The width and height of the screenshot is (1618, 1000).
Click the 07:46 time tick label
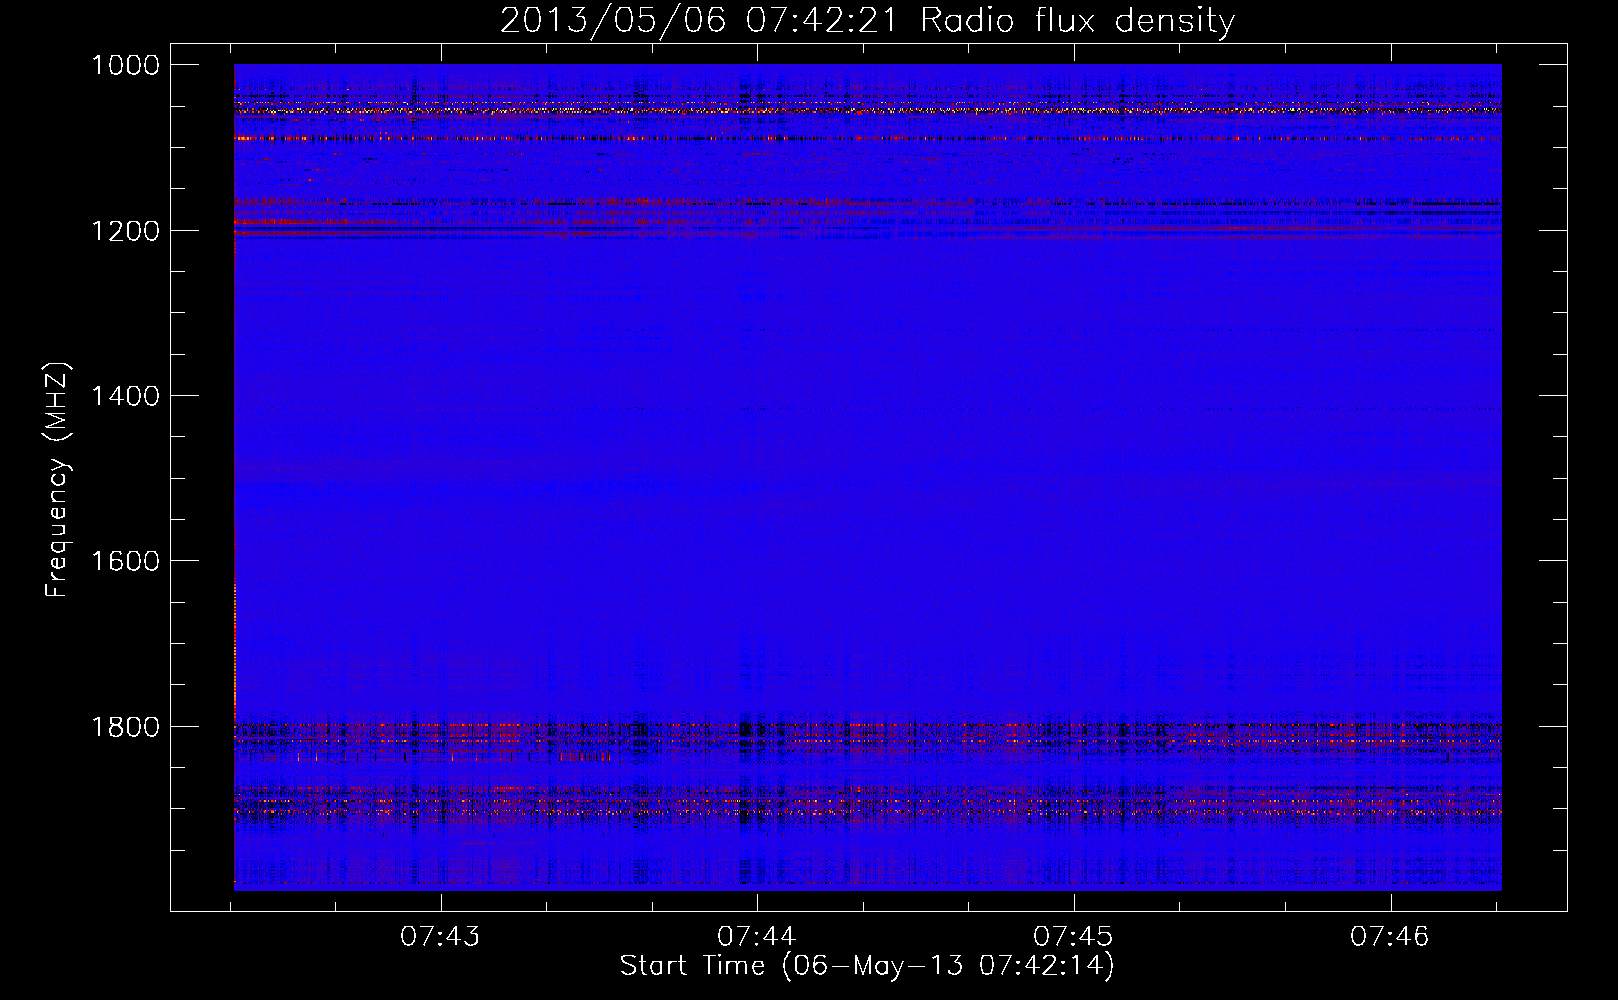[1390, 936]
